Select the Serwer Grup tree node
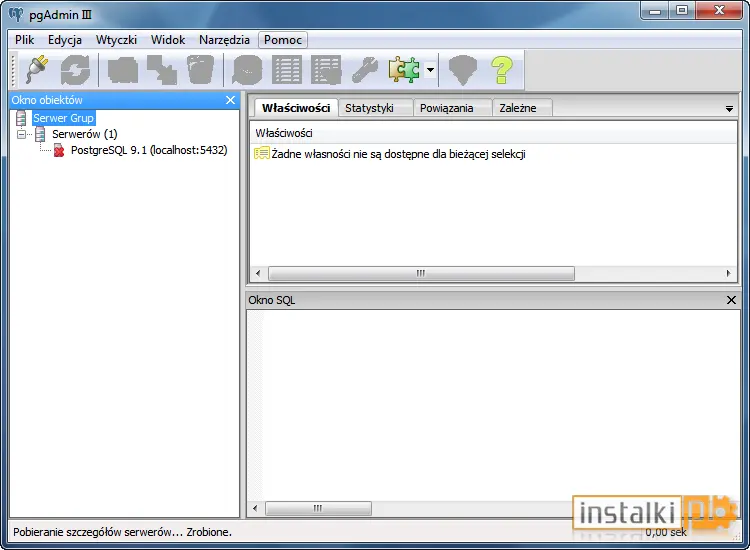This screenshot has height=550, width=750. click(x=64, y=118)
